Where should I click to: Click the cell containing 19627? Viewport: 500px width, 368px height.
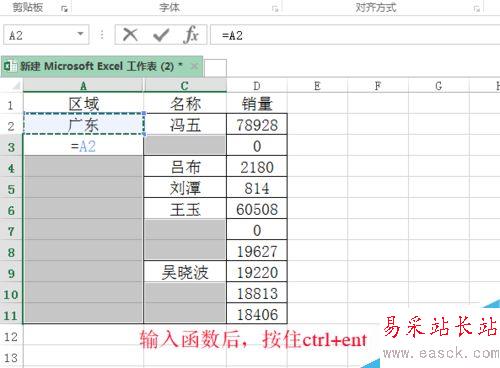pos(257,251)
